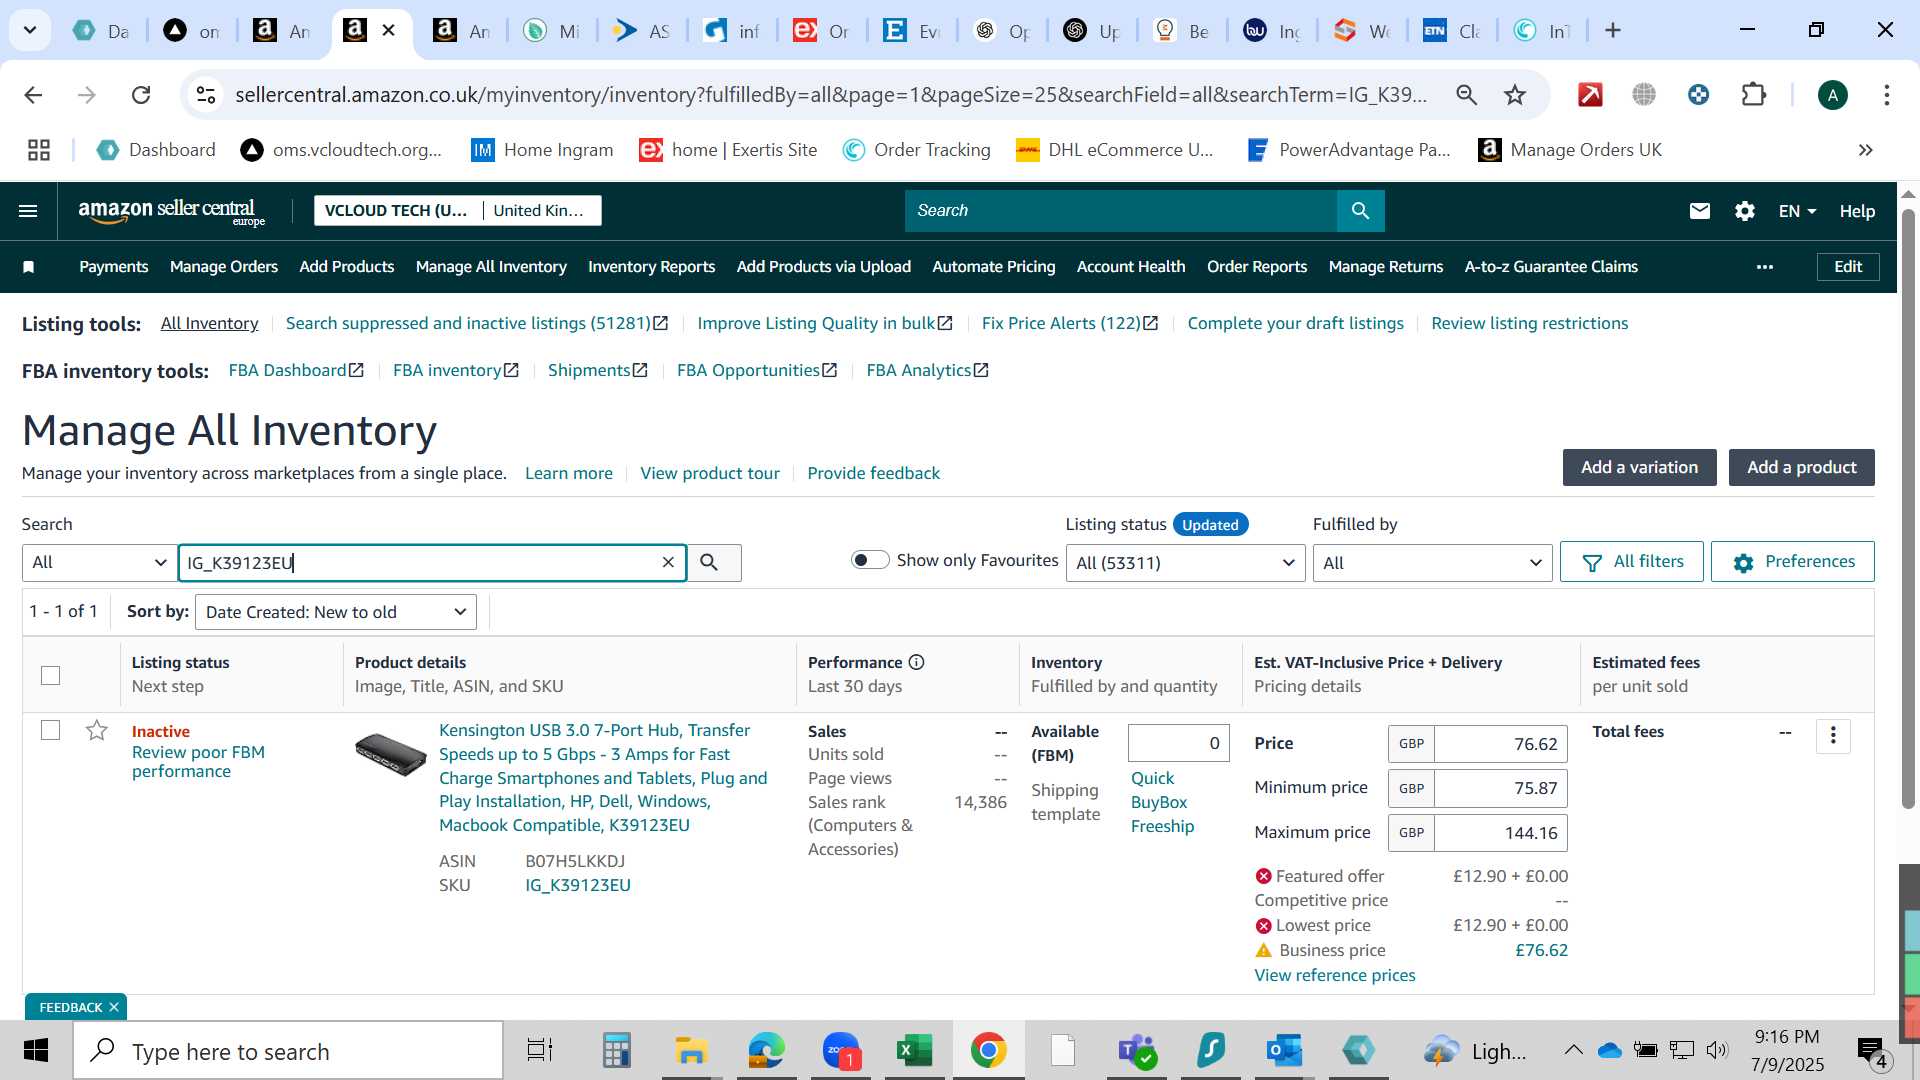
Task: Click Add a variation button
Action: coord(1640,468)
